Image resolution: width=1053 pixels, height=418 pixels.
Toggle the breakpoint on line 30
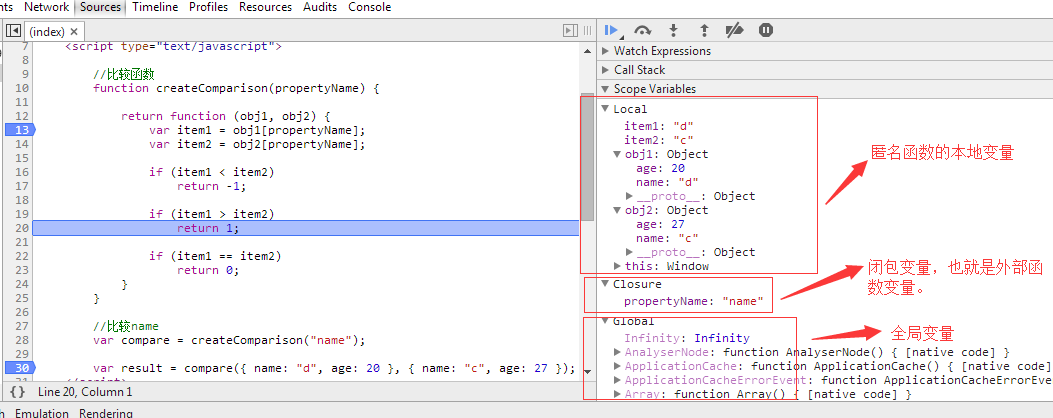tap(19, 368)
